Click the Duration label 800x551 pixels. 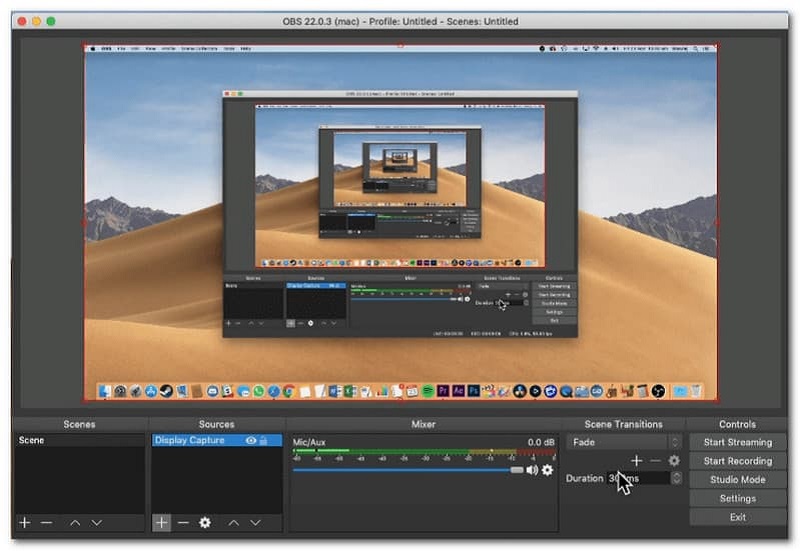584,479
